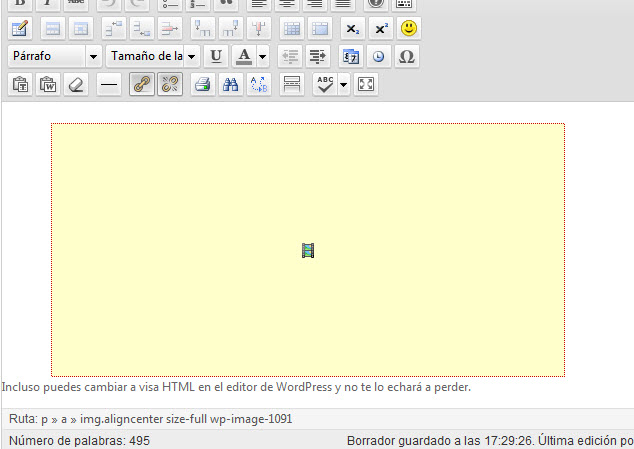
Task: Click the insert horizontal rule icon
Action: pos(109,85)
